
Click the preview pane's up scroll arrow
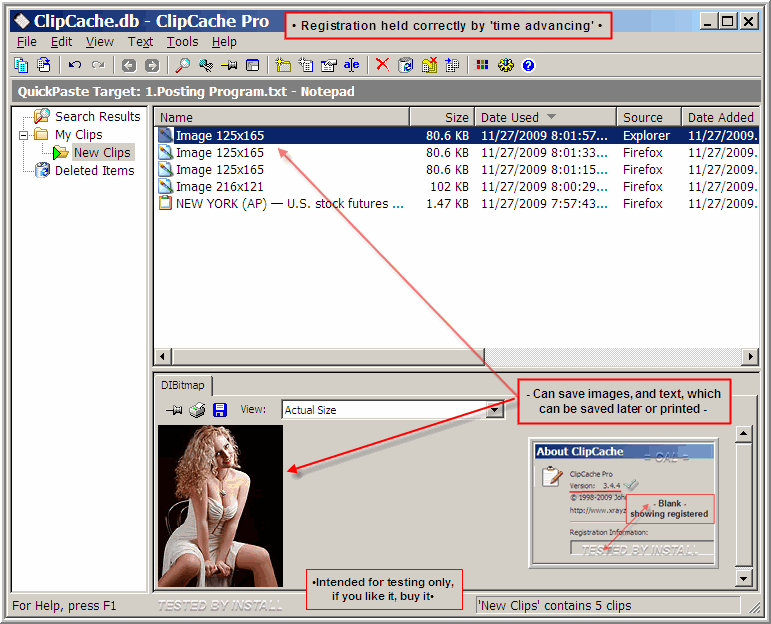743,434
